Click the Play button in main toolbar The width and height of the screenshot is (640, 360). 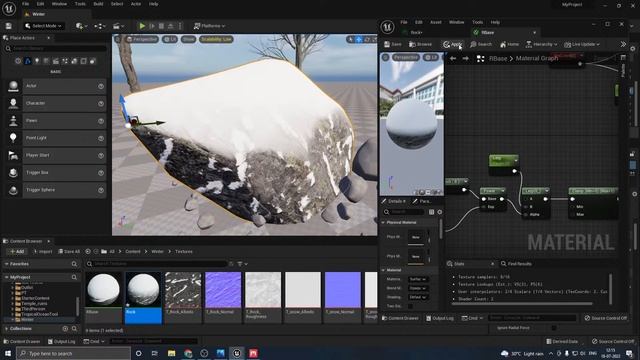(x=142, y=26)
